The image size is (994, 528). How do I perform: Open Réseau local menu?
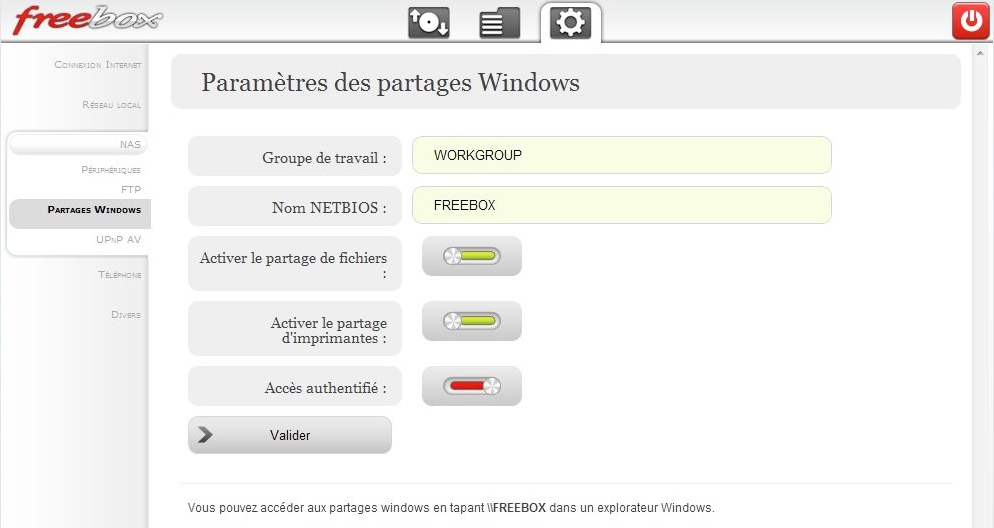[112, 105]
